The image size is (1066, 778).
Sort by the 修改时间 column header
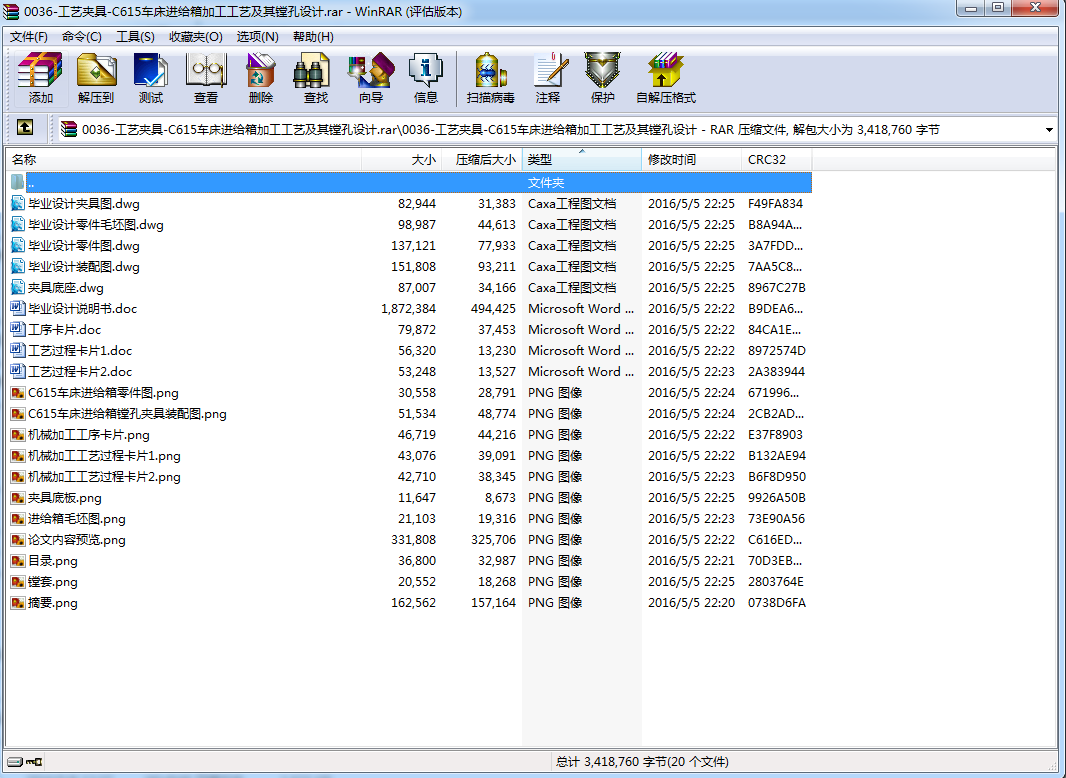pos(691,160)
